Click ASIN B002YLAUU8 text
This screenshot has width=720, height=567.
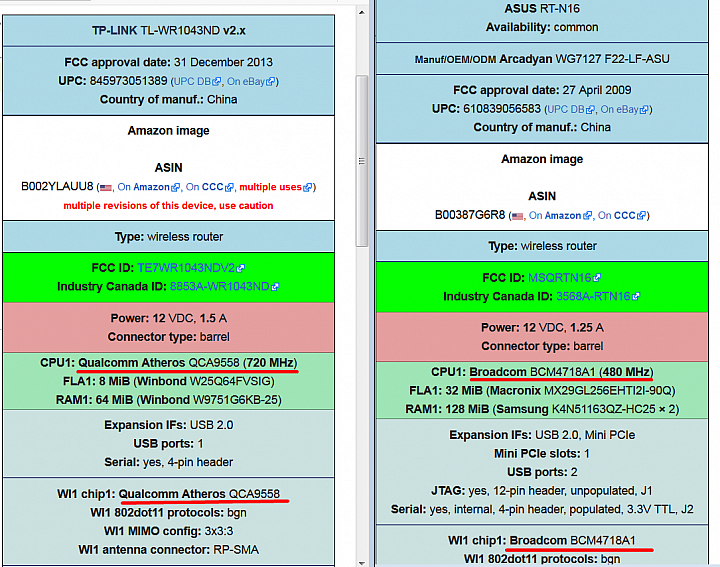coord(57,187)
